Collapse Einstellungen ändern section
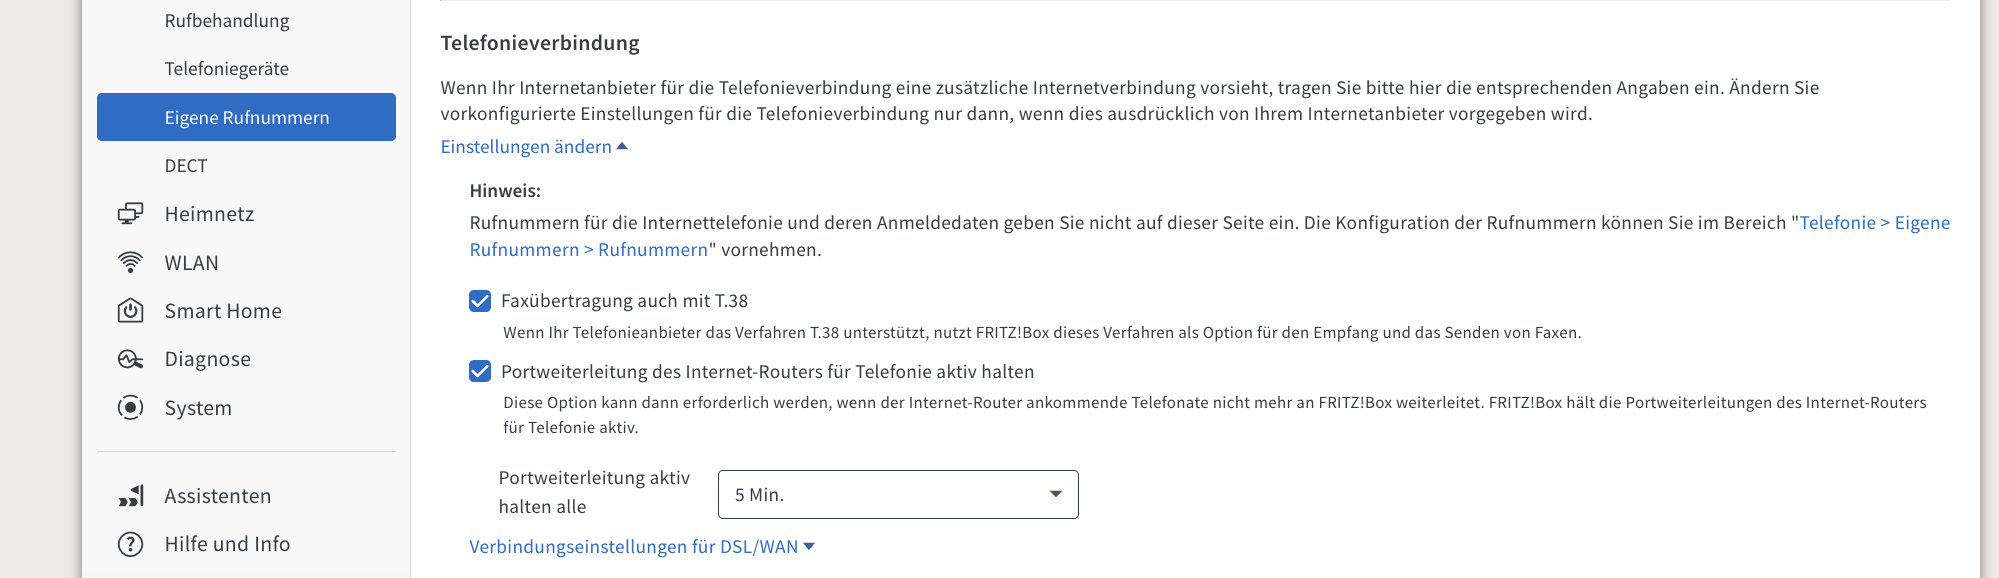 point(534,147)
